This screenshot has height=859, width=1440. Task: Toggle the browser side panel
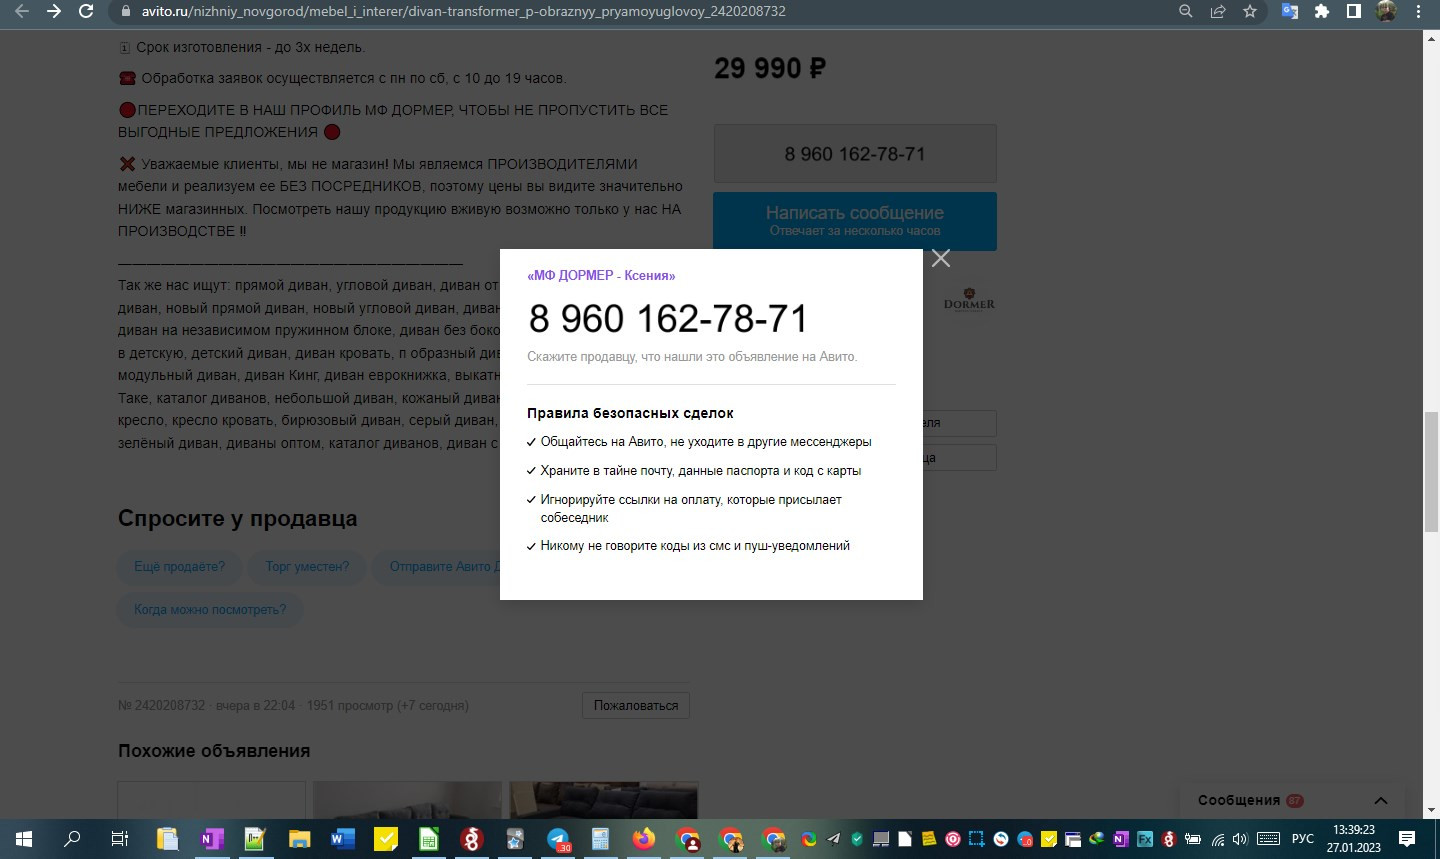tap(1354, 11)
